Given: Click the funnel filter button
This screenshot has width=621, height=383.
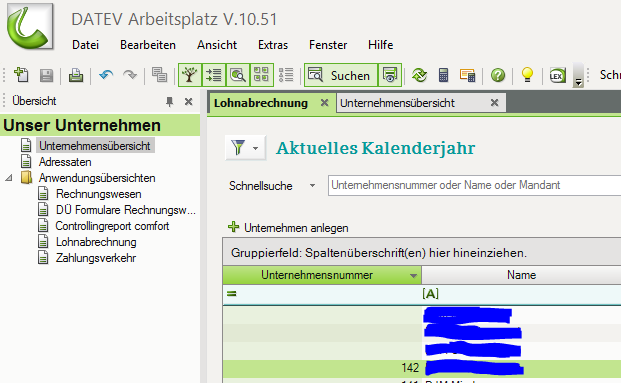Looking at the screenshot, I should pyautogui.click(x=238, y=148).
